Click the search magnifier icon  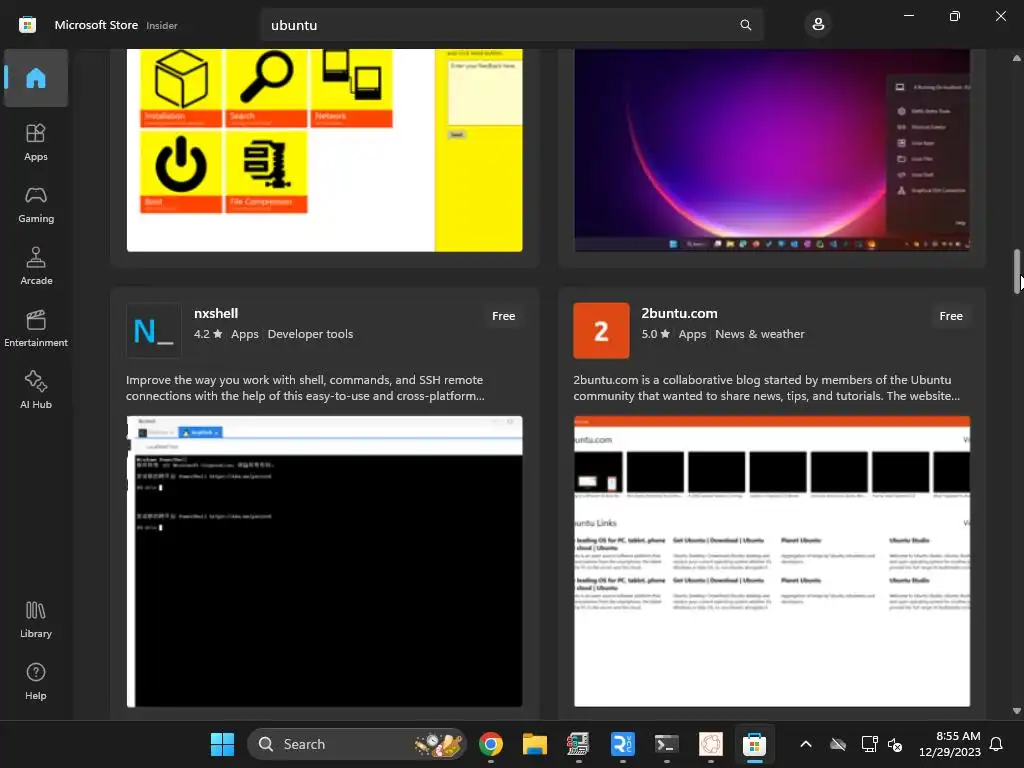(745, 25)
